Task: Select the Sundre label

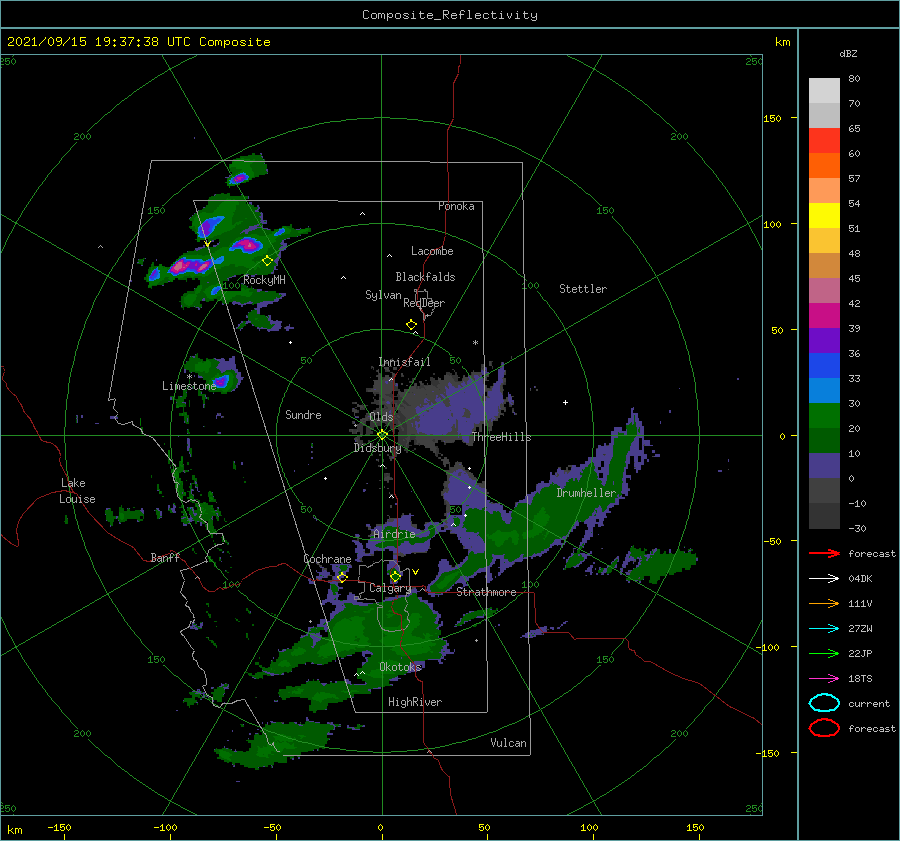Action: [303, 414]
